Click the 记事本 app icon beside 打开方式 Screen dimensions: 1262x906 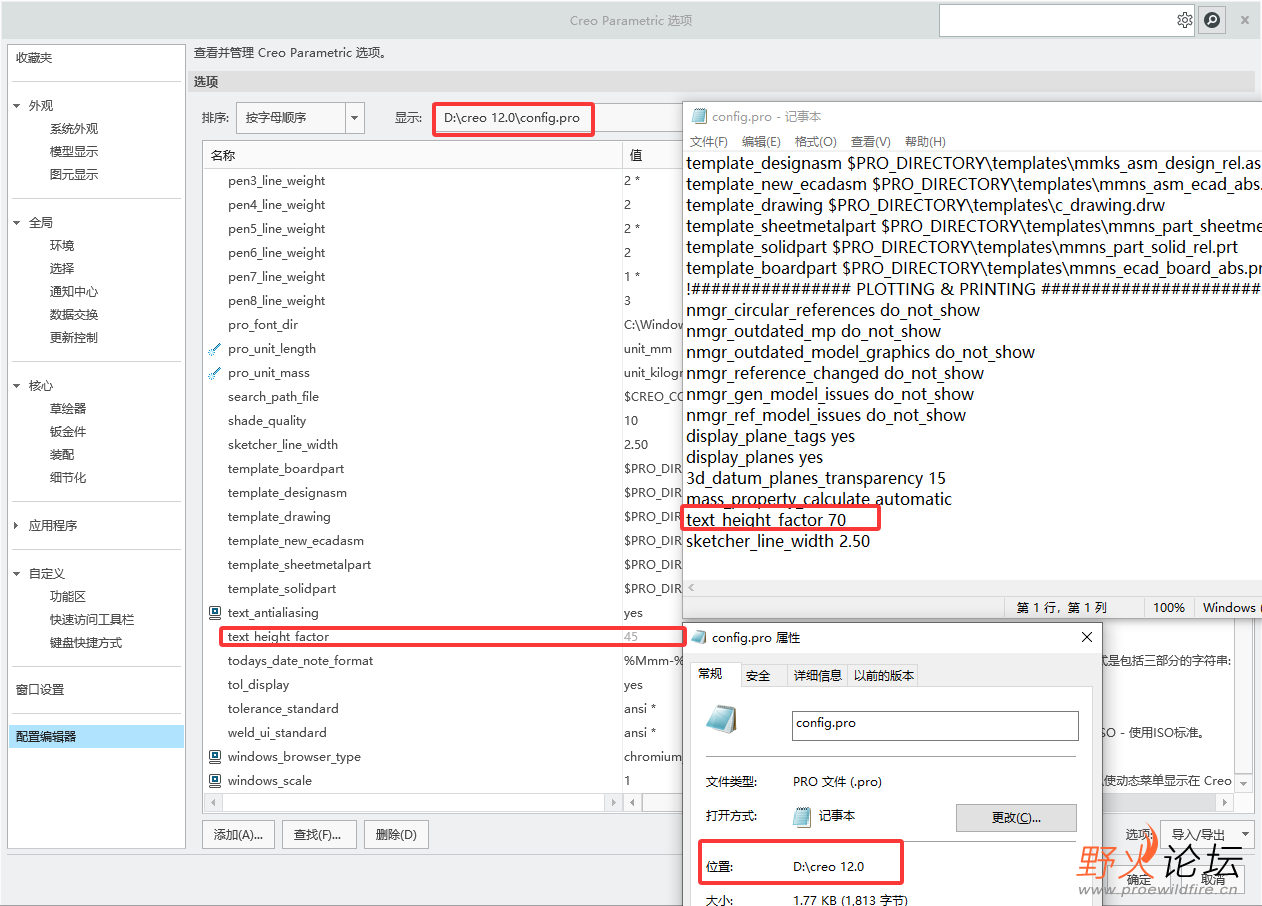click(801, 816)
